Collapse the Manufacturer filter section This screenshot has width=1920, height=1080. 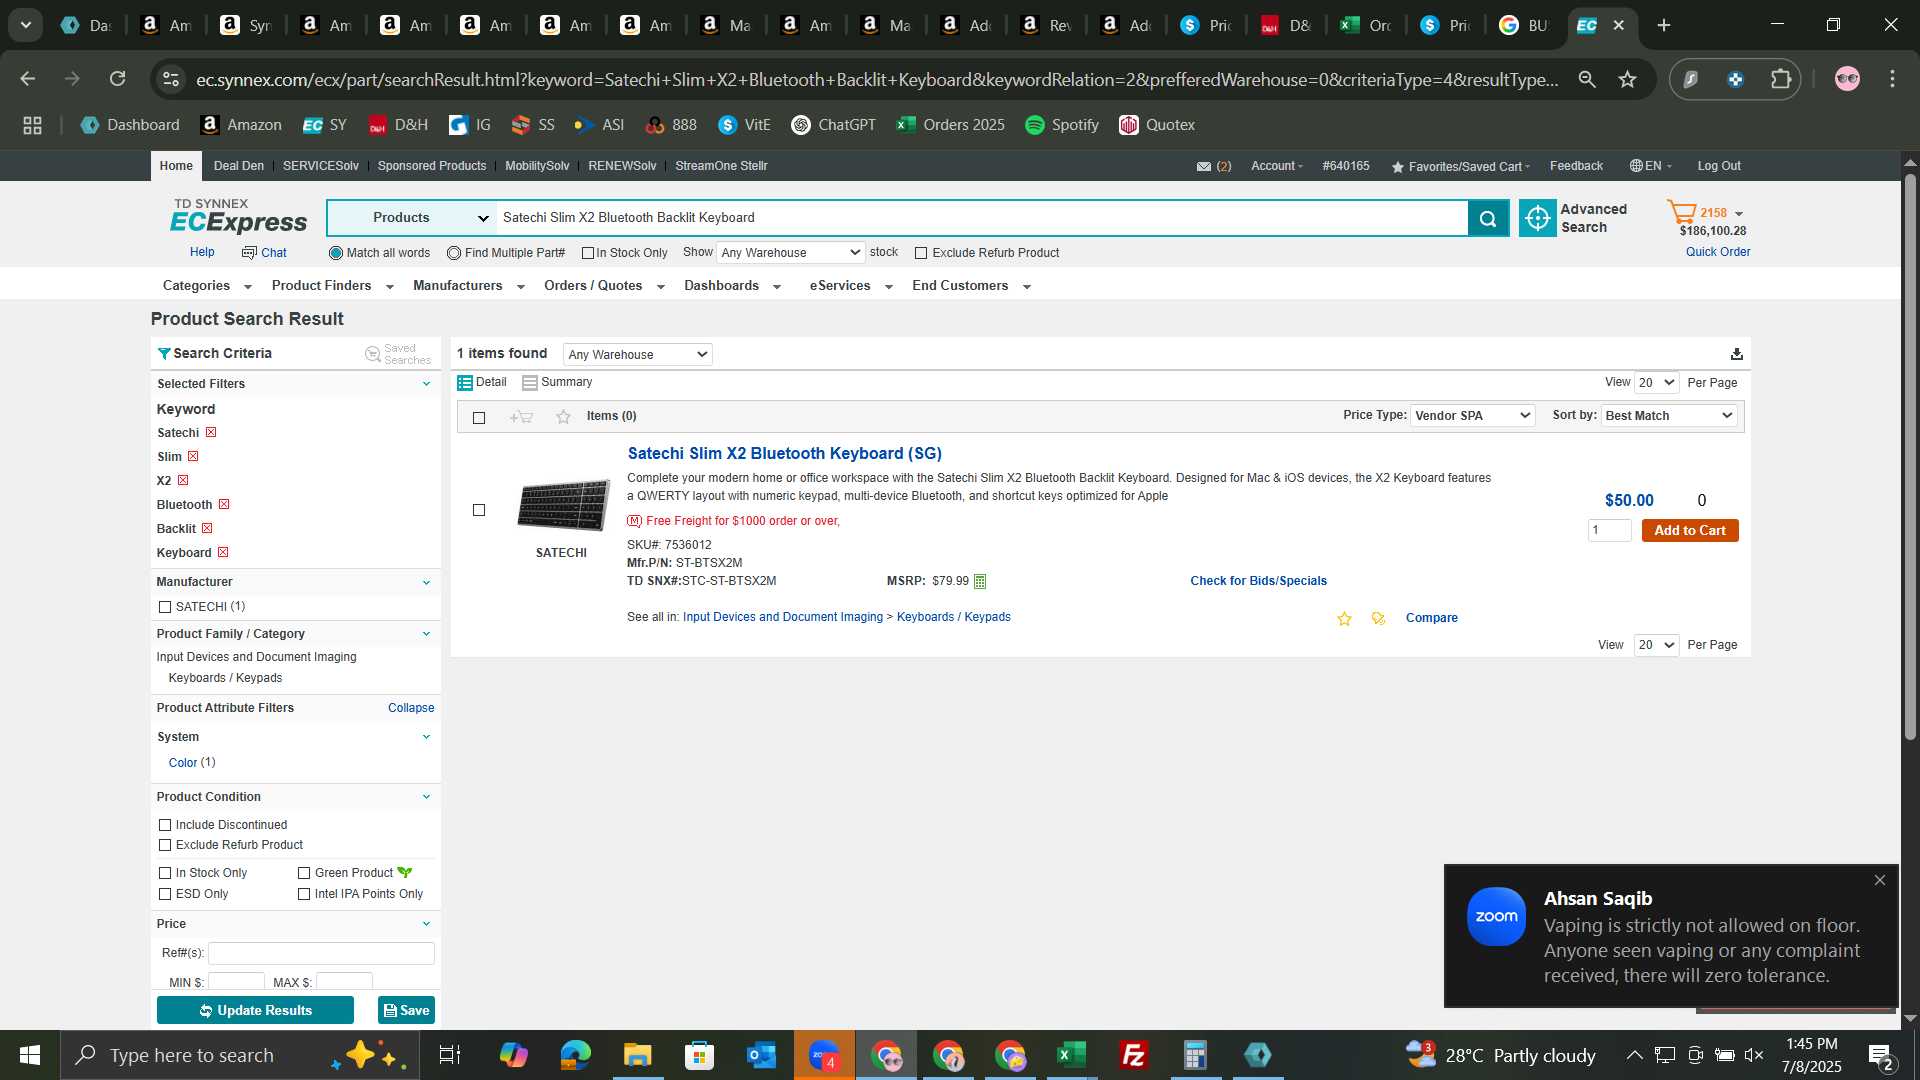point(426,582)
